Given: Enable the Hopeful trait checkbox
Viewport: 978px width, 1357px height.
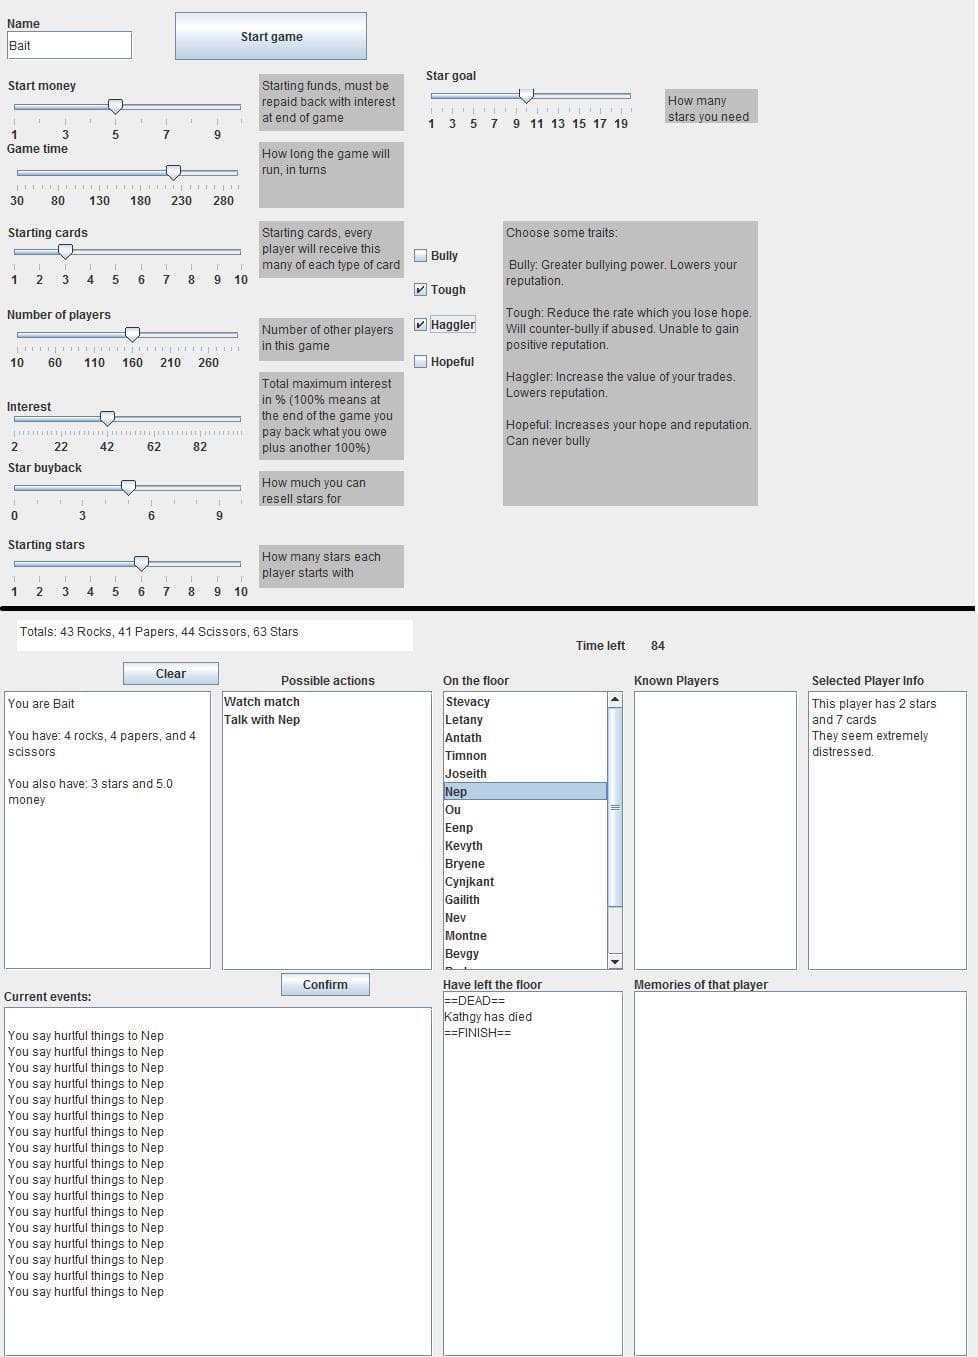Looking at the screenshot, I should pos(421,362).
